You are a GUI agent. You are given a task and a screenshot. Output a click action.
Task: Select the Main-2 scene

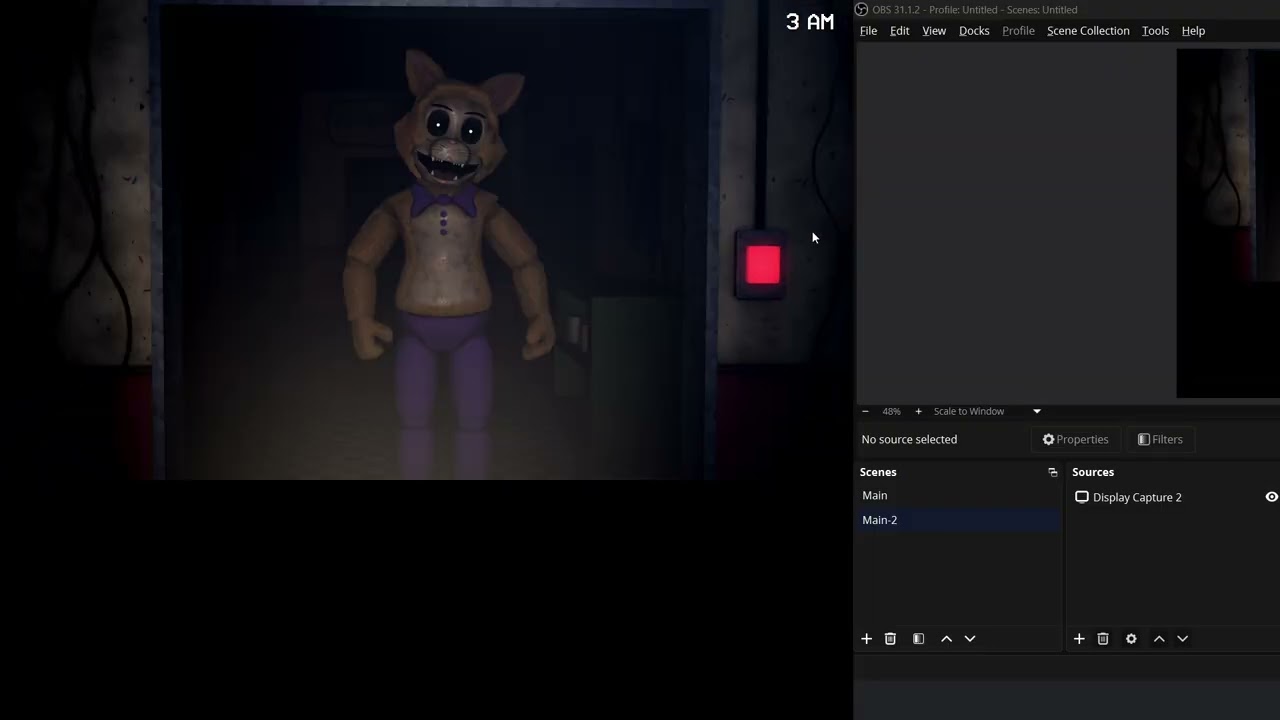pyautogui.click(x=958, y=520)
